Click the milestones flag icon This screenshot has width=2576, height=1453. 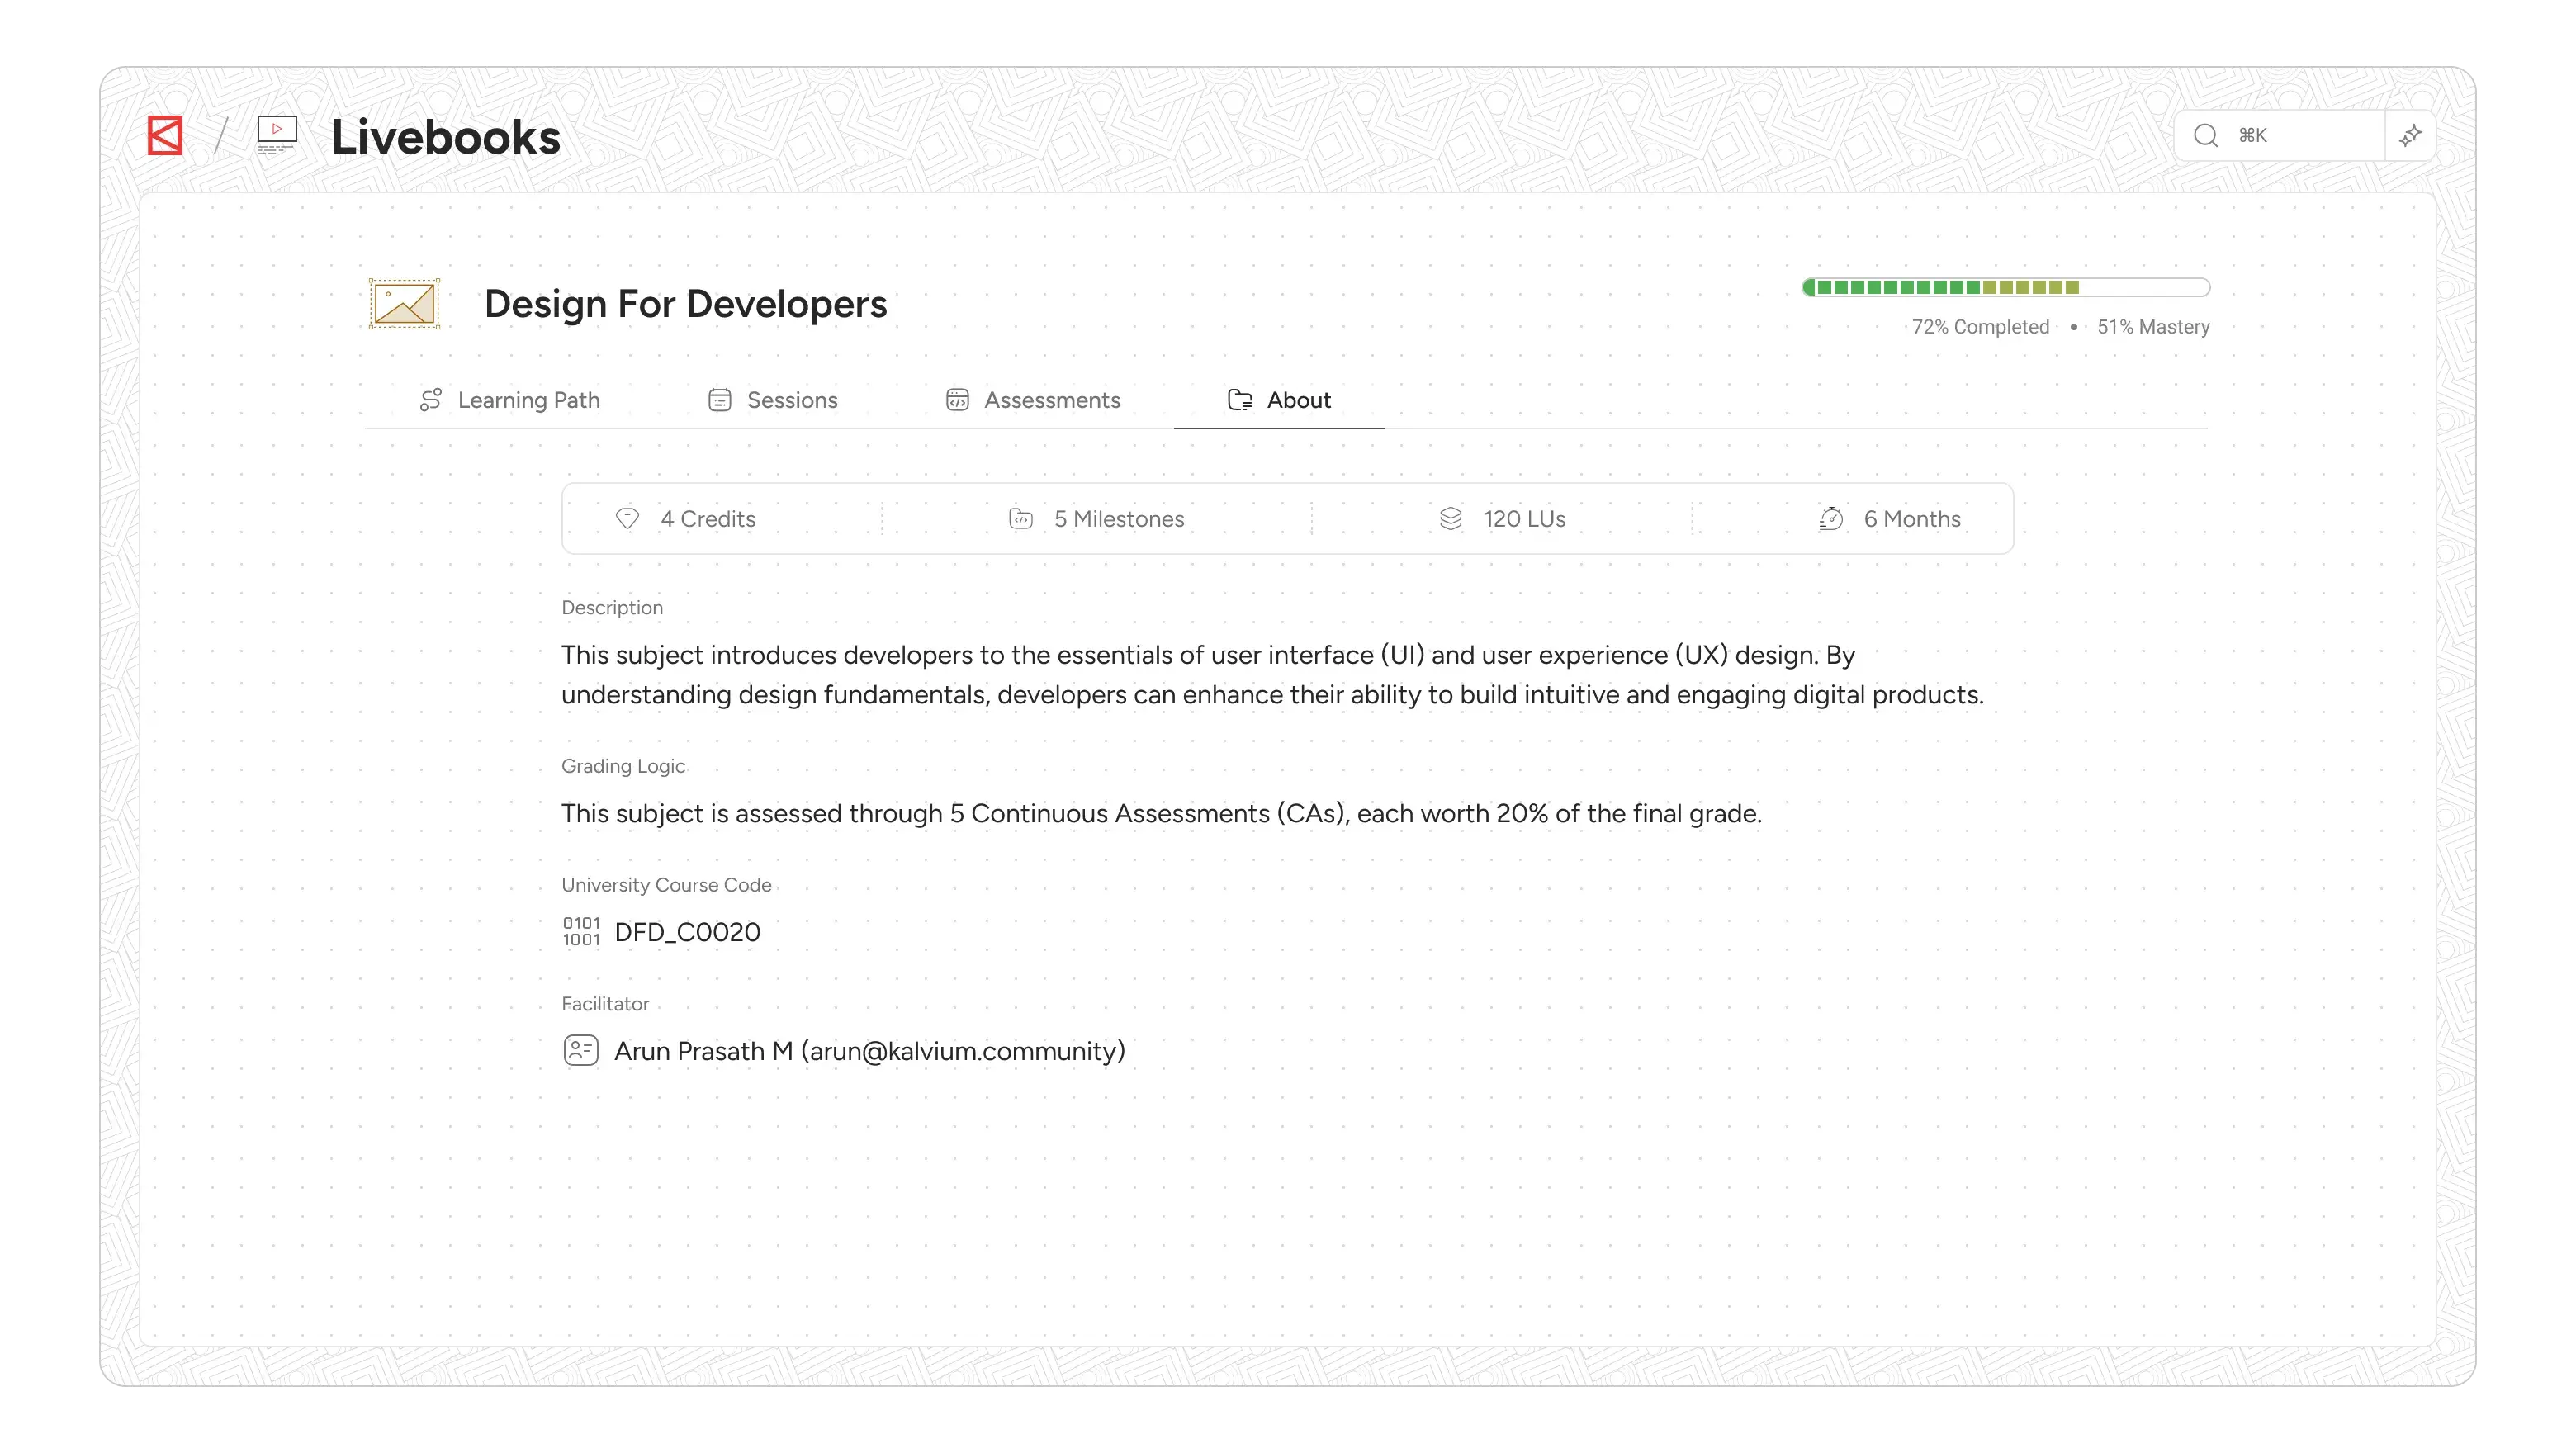[x=1020, y=518]
